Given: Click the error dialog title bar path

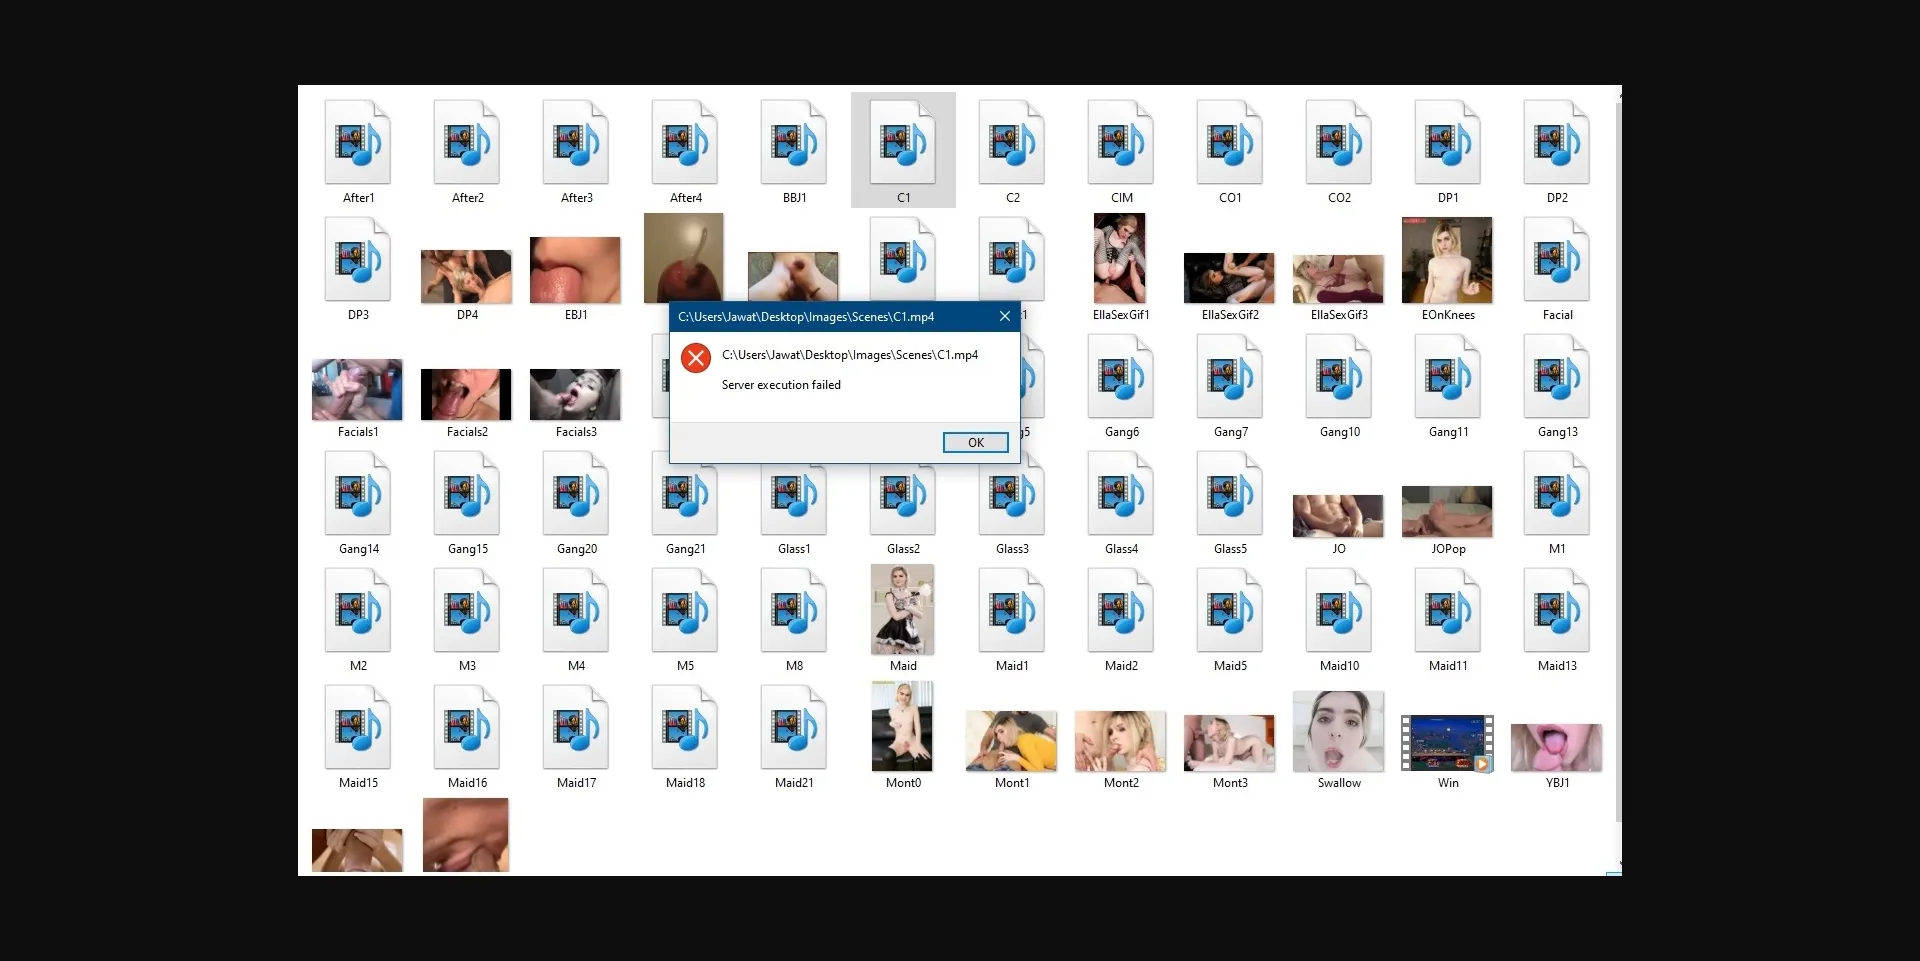Looking at the screenshot, I should pos(806,317).
